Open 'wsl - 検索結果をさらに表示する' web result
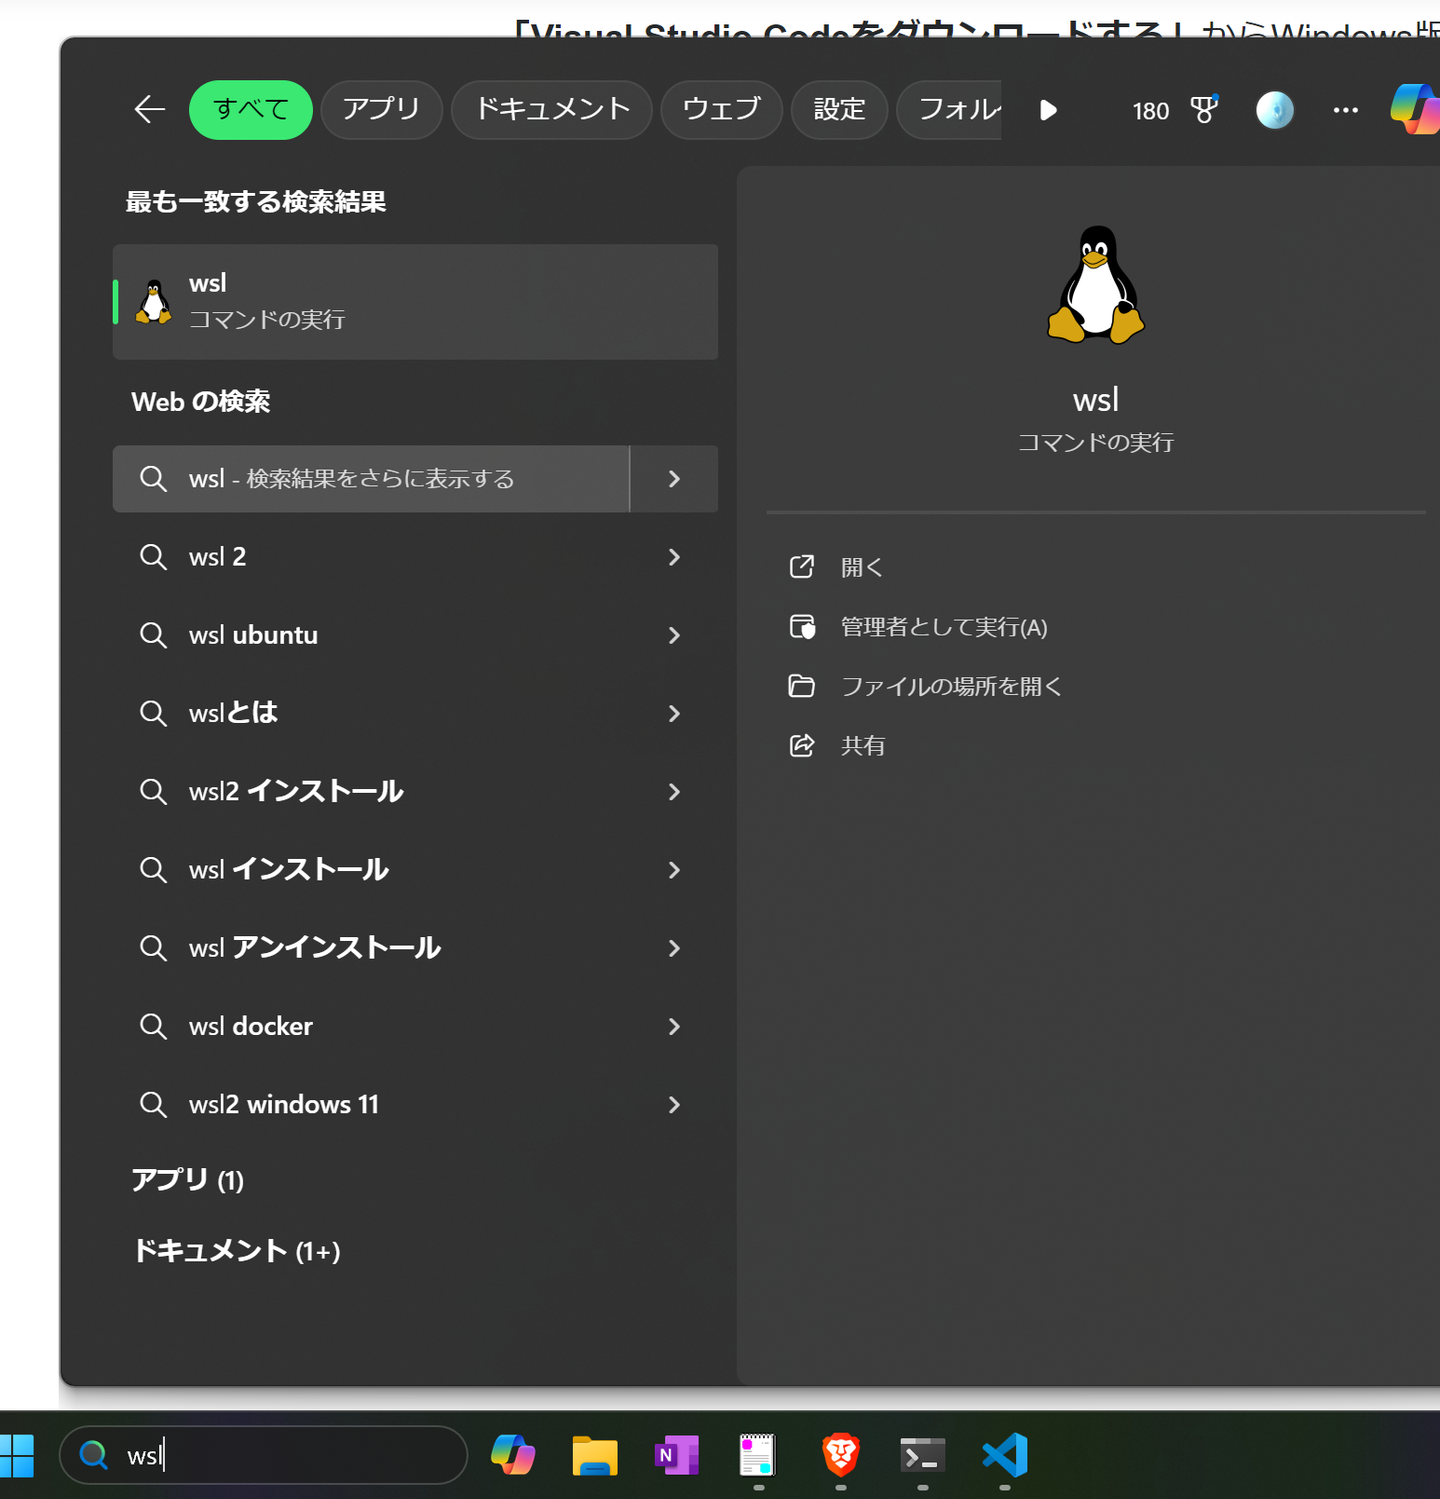The height and width of the screenshot is (1499, 1440). [371, 479]
